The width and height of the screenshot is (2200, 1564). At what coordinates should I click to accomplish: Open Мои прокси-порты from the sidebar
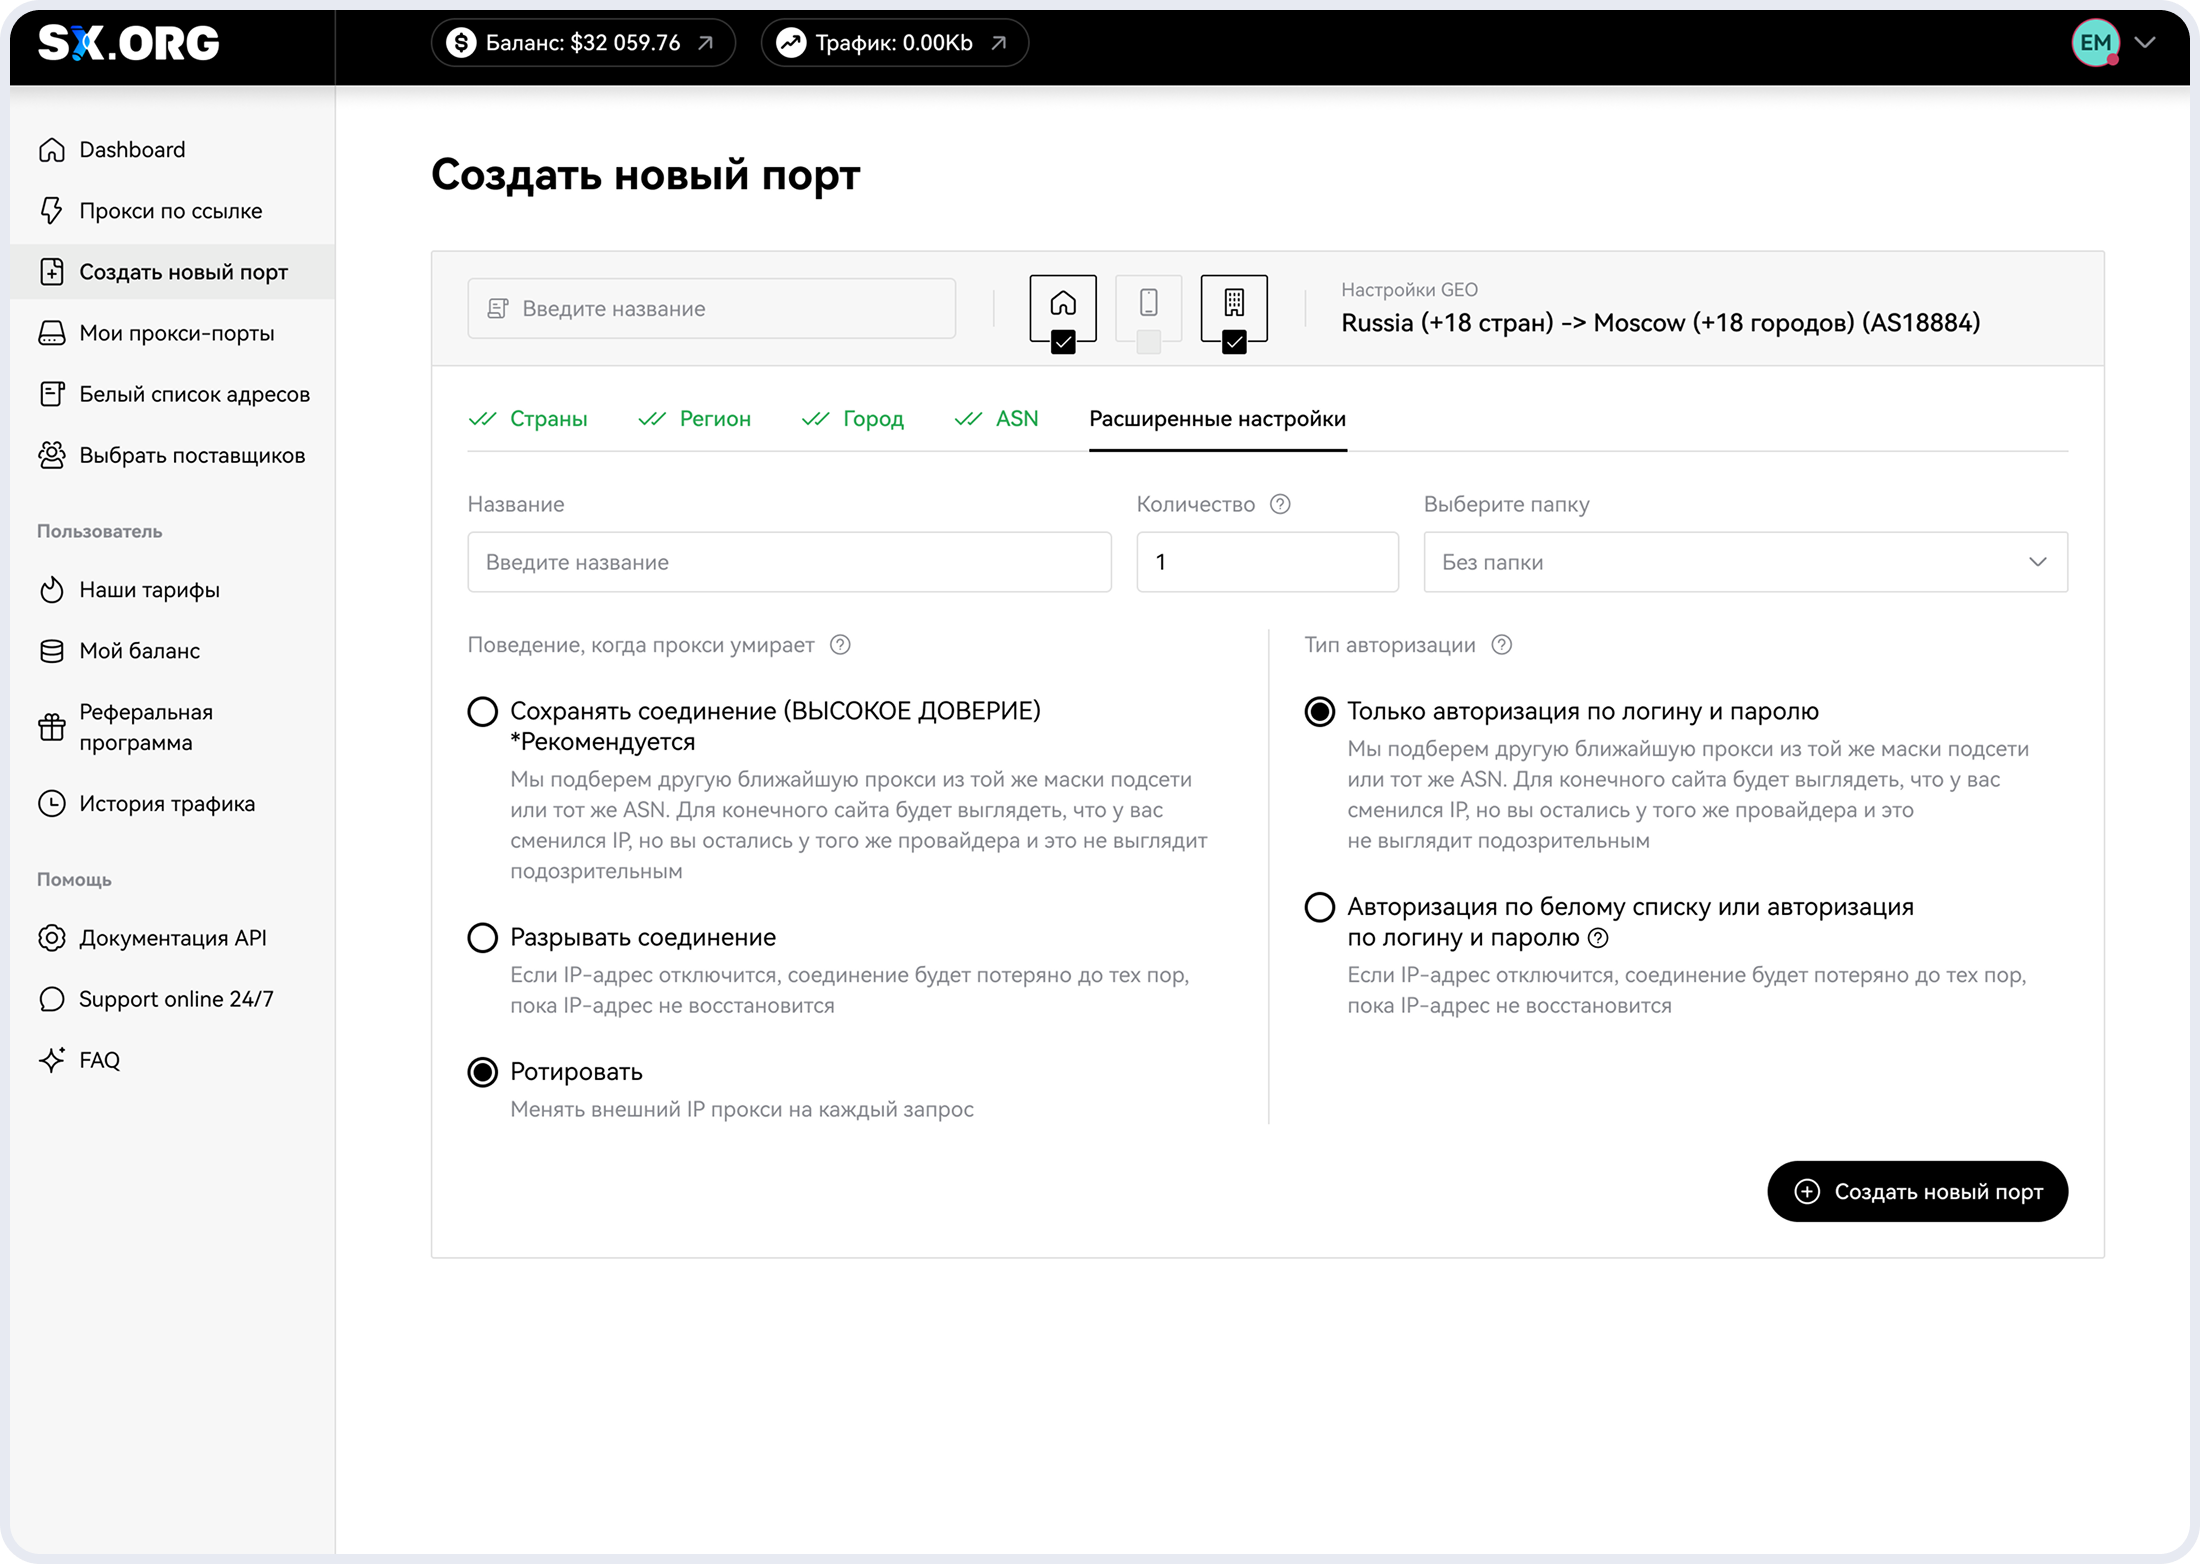[x=176, y=333]
